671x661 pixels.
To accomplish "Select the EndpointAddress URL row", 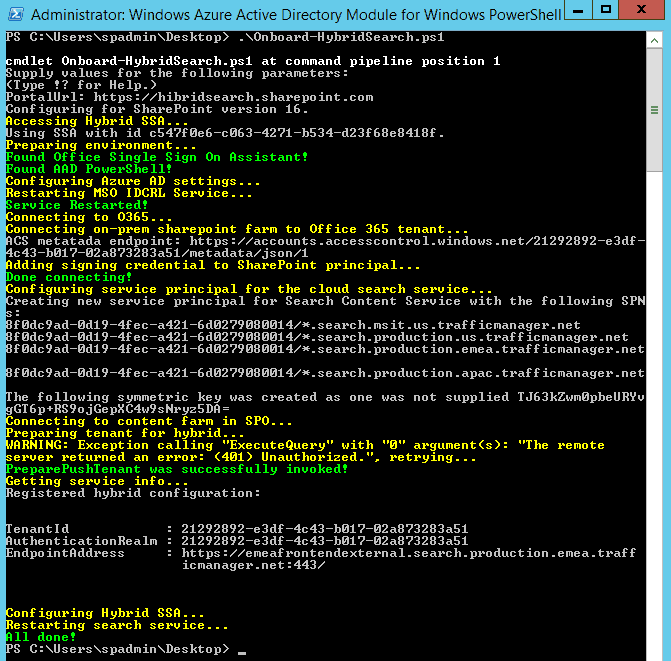I will (321, 559).
